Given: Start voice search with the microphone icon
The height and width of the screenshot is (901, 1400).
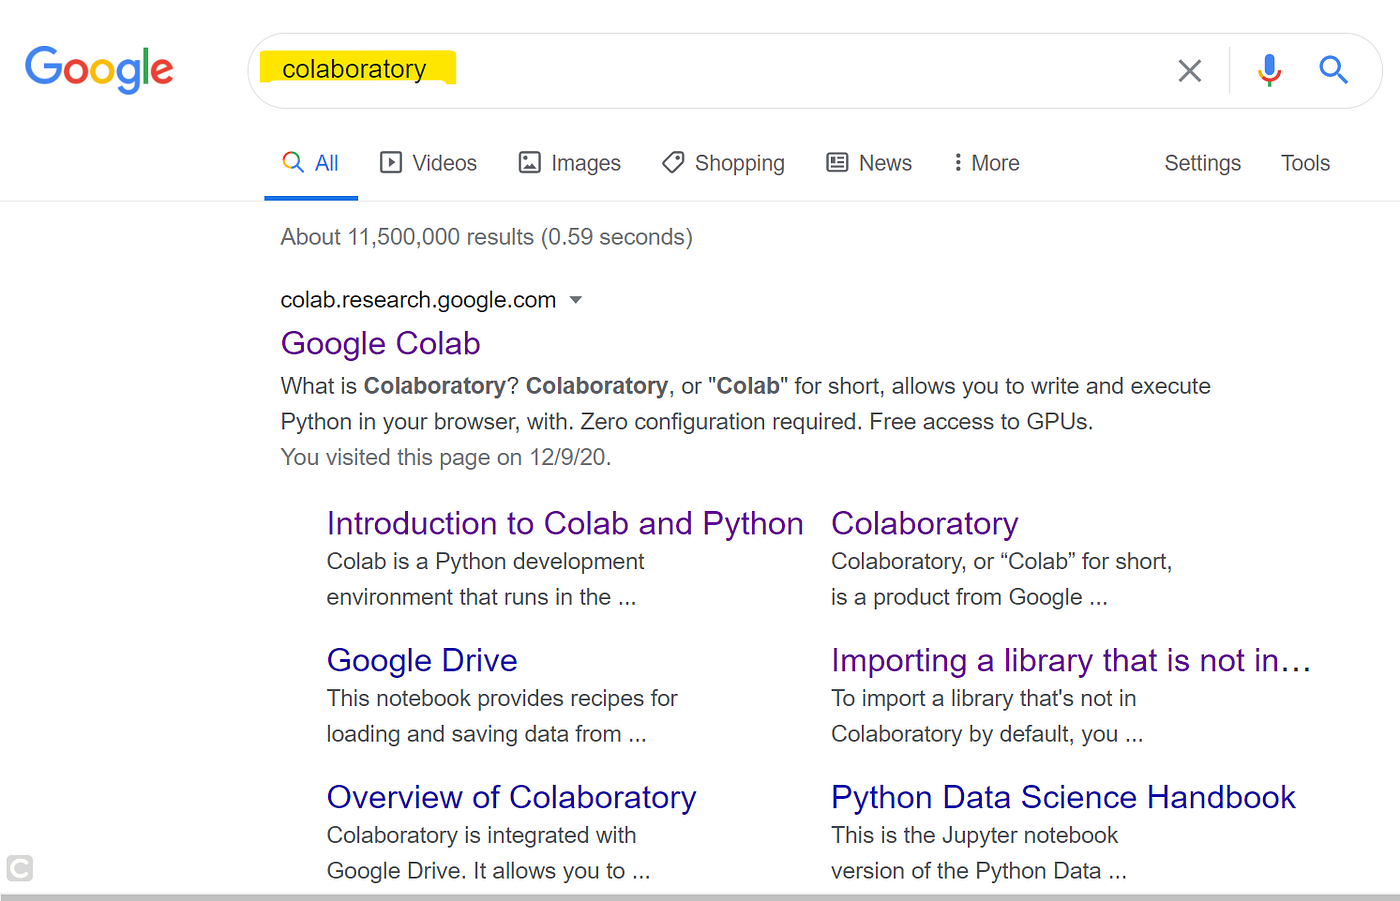Looking at the screenshot, I should pos(1269,70).
